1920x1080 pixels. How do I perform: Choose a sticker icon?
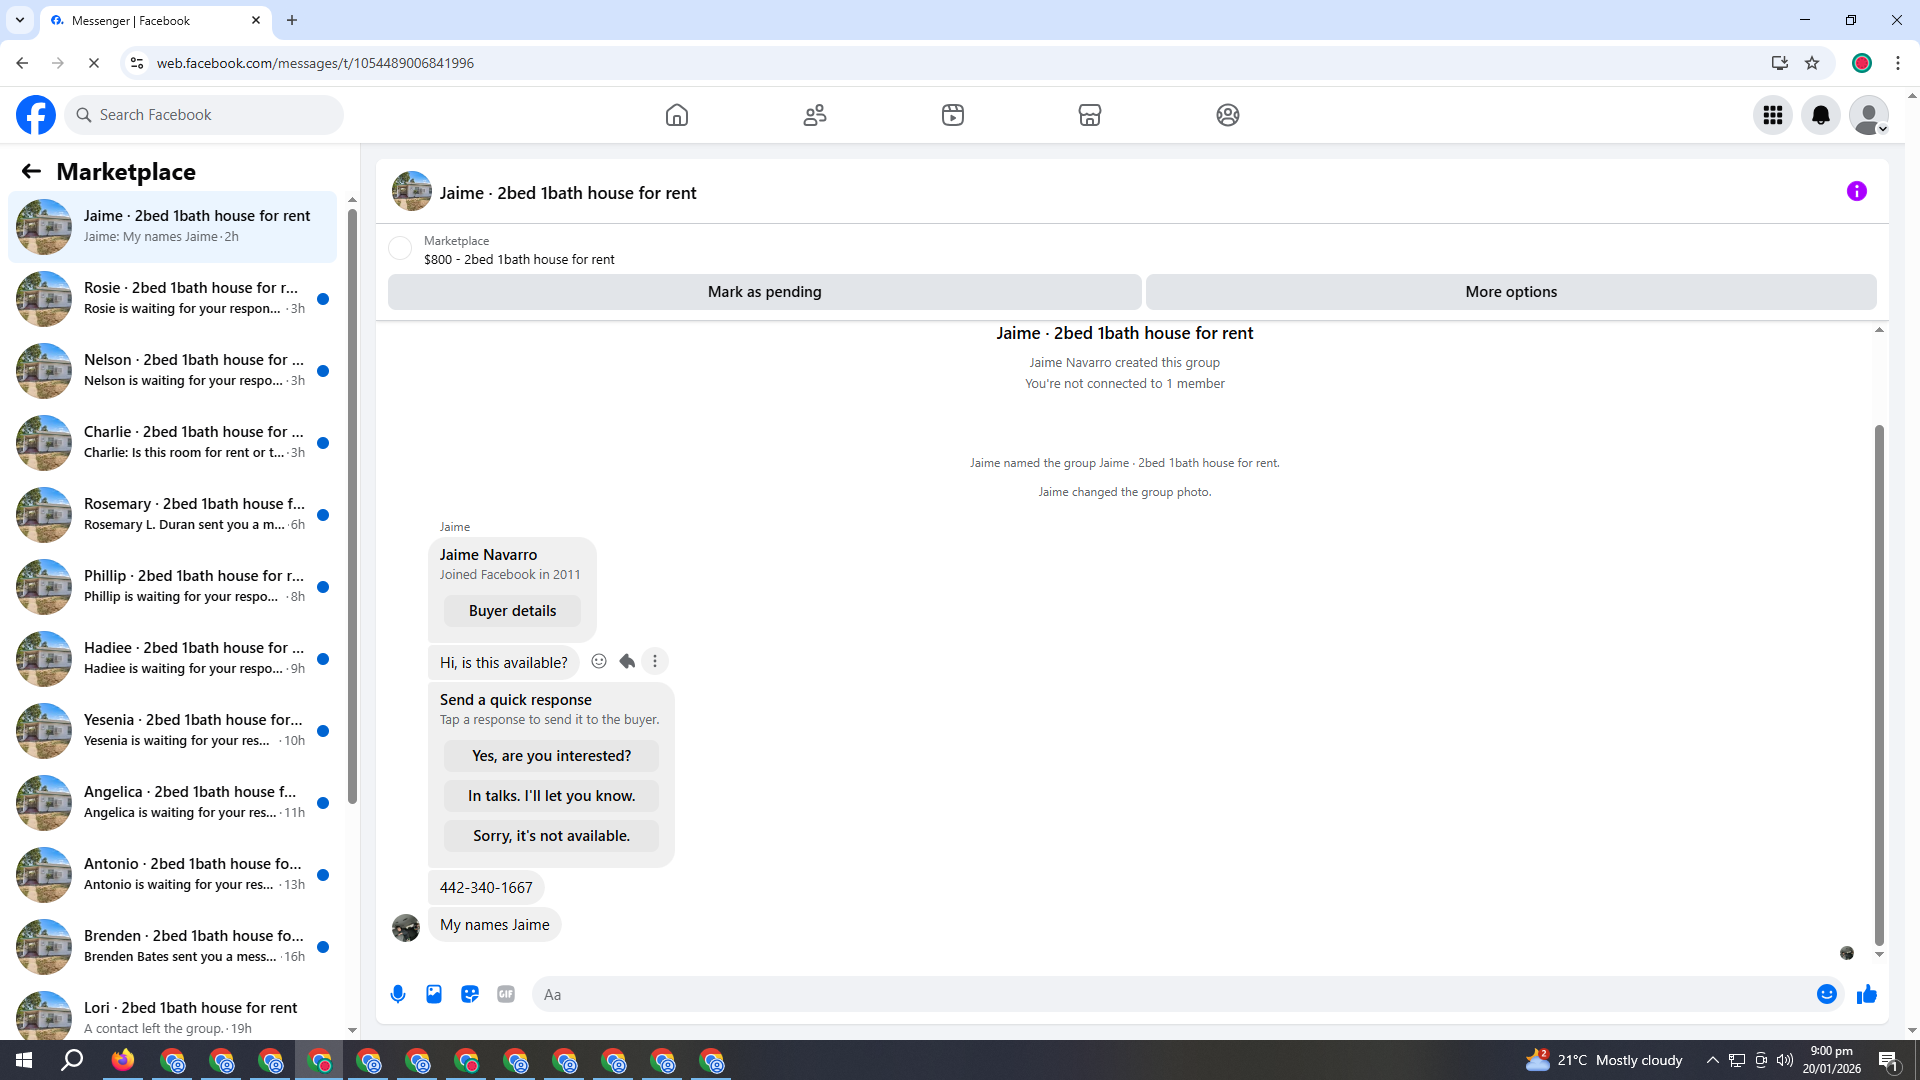click(x=470, y=994)
